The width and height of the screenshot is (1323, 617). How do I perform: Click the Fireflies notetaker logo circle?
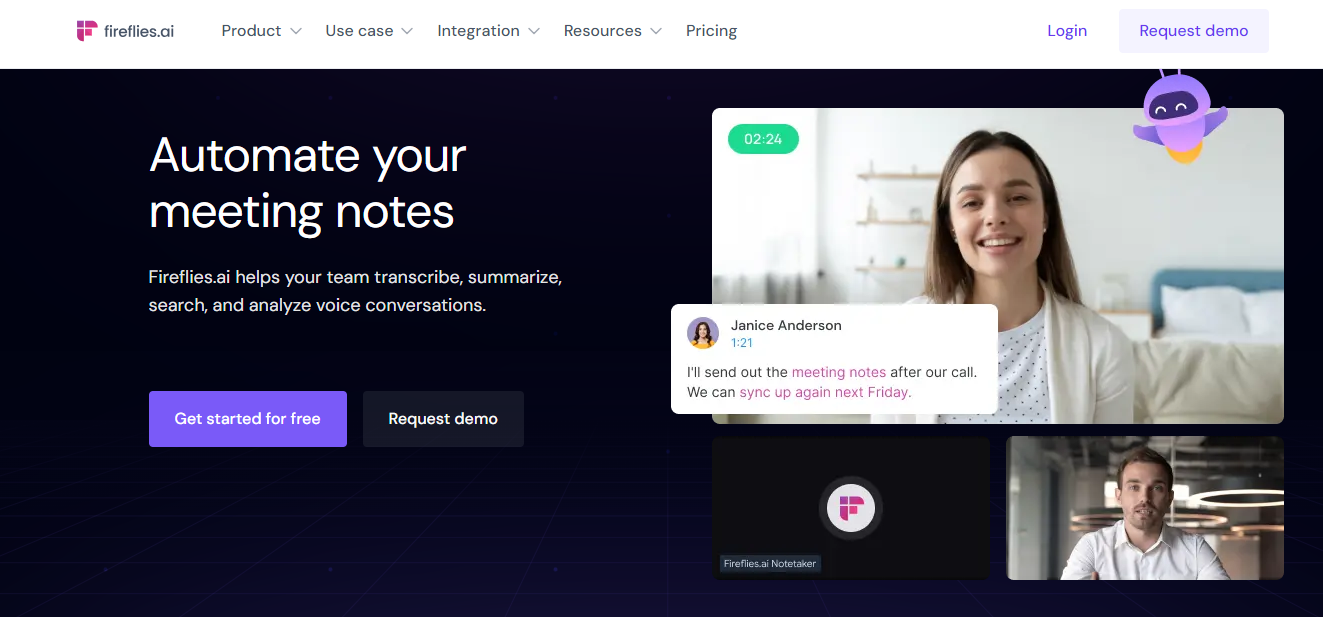[x=851, y=508]
